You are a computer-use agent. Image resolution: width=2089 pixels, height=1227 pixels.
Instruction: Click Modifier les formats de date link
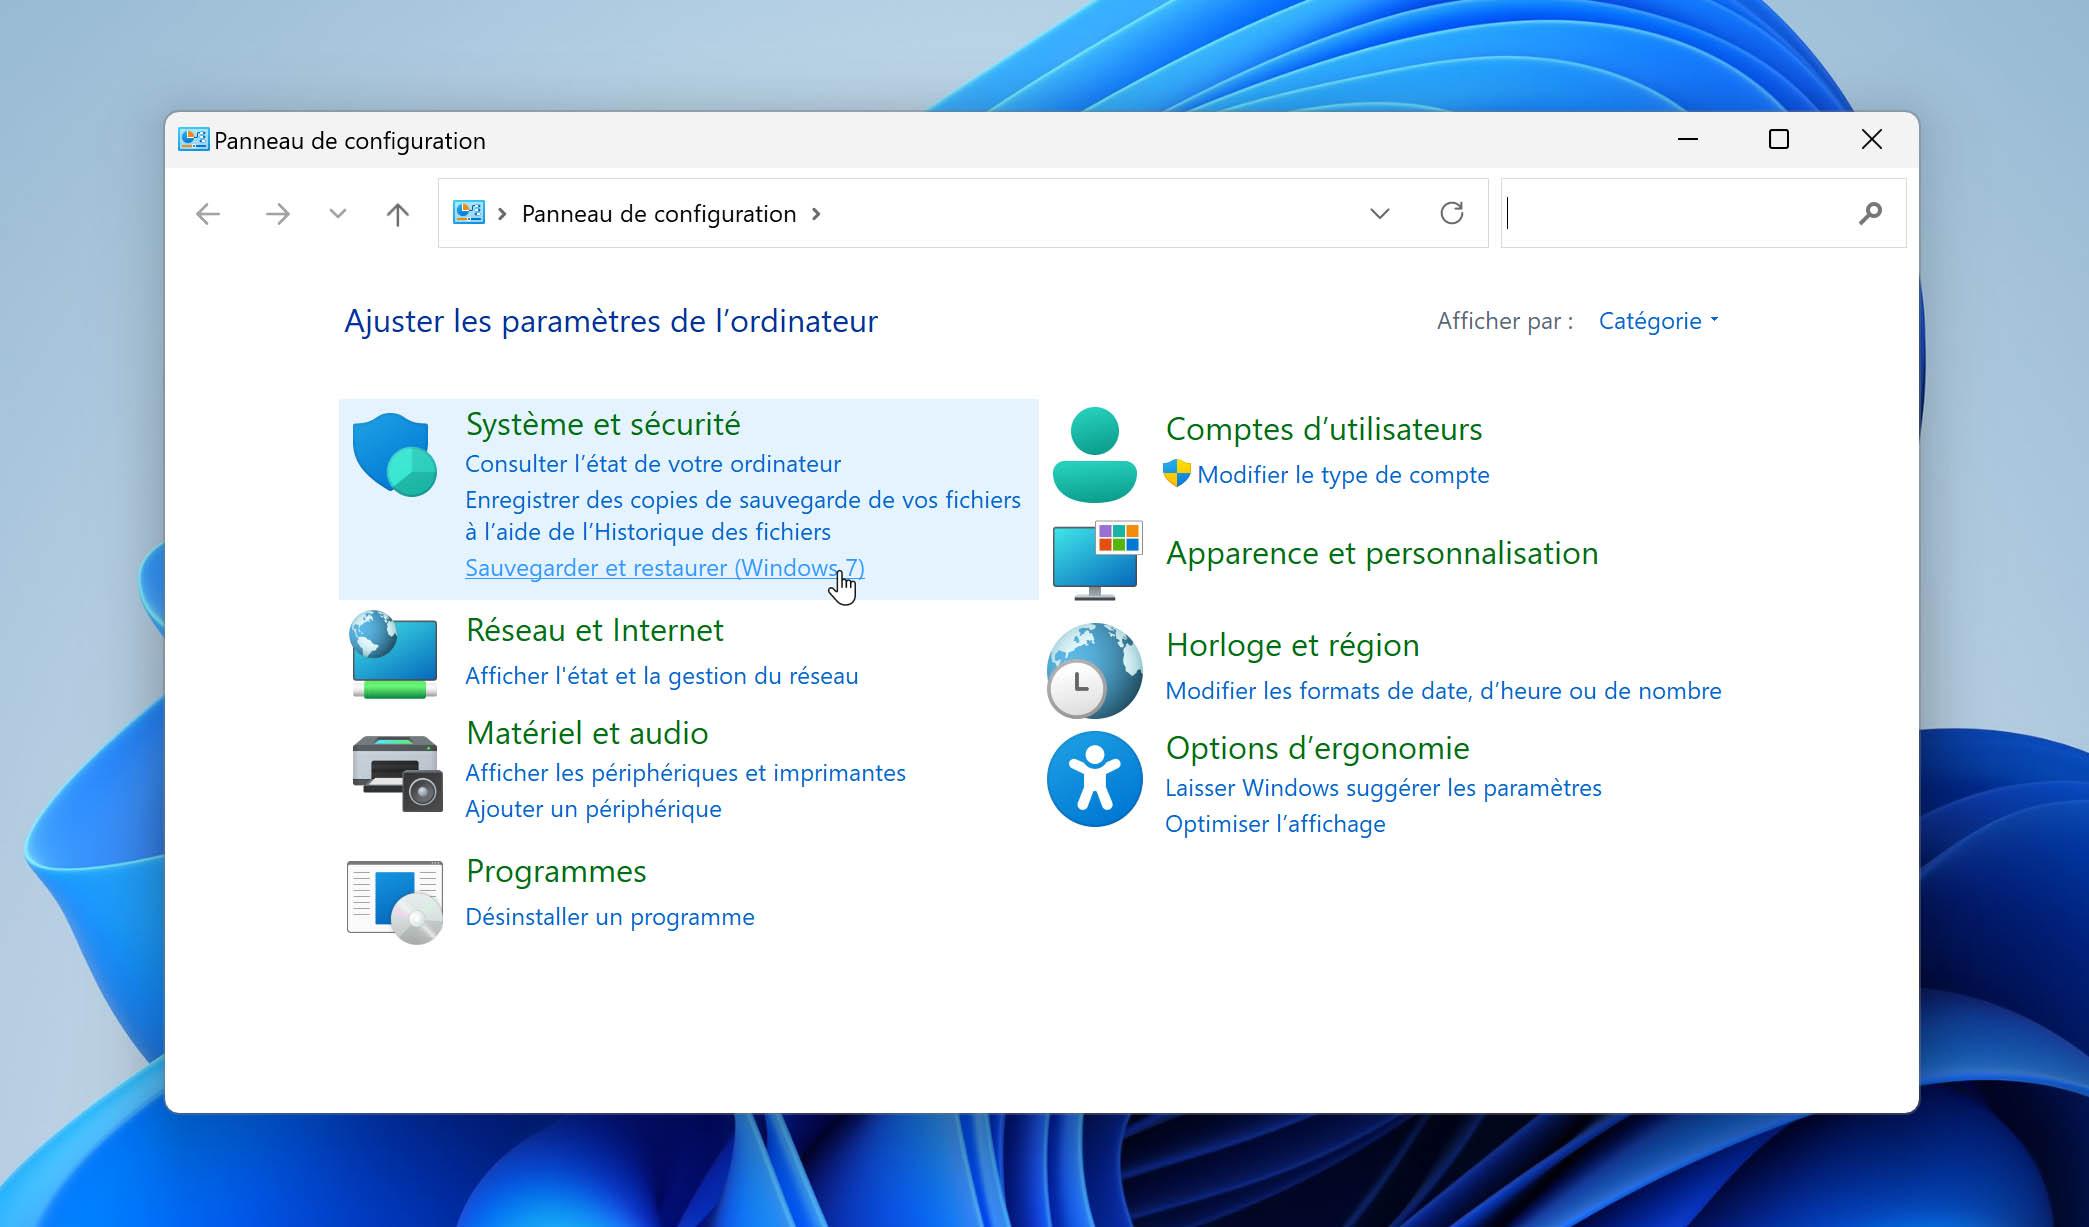(1443, 691)
